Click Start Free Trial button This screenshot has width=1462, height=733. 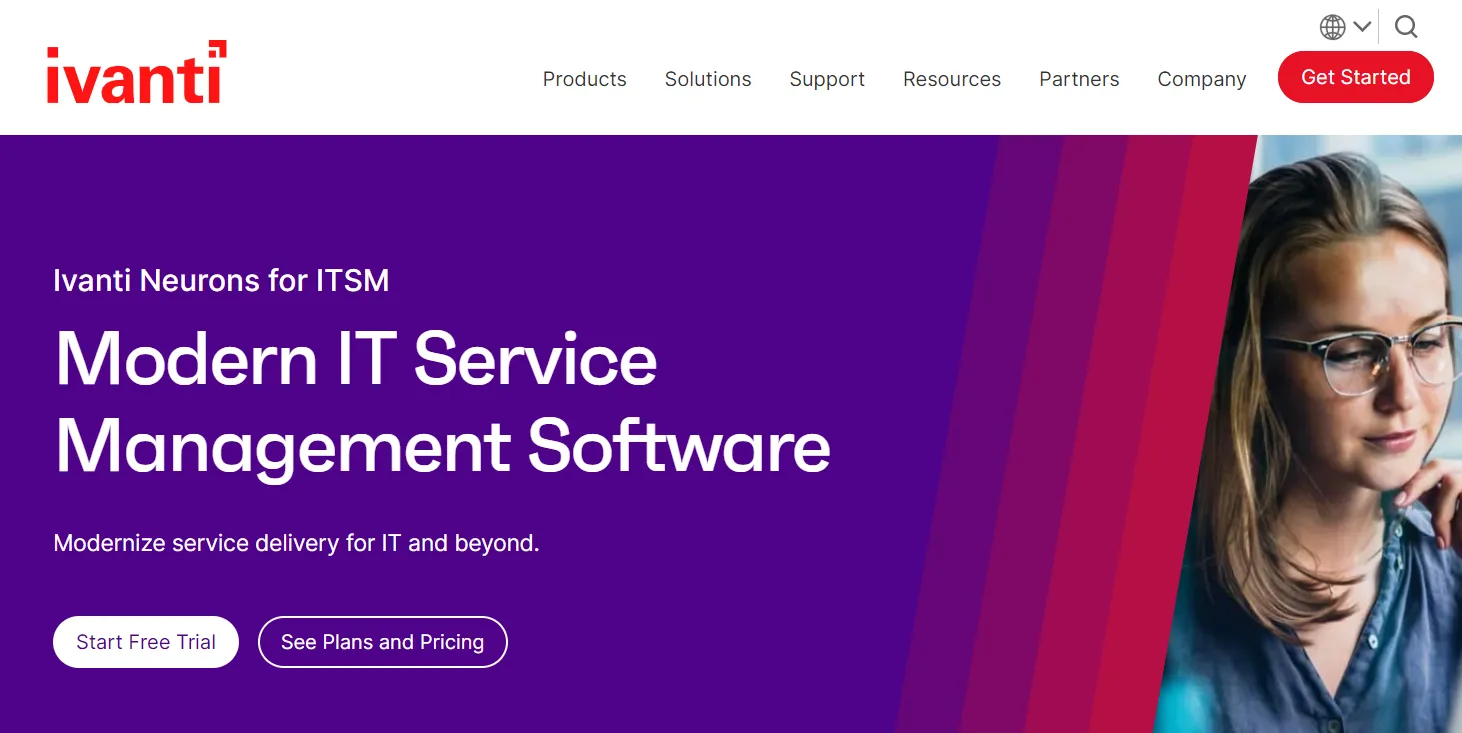pos(146,642)
